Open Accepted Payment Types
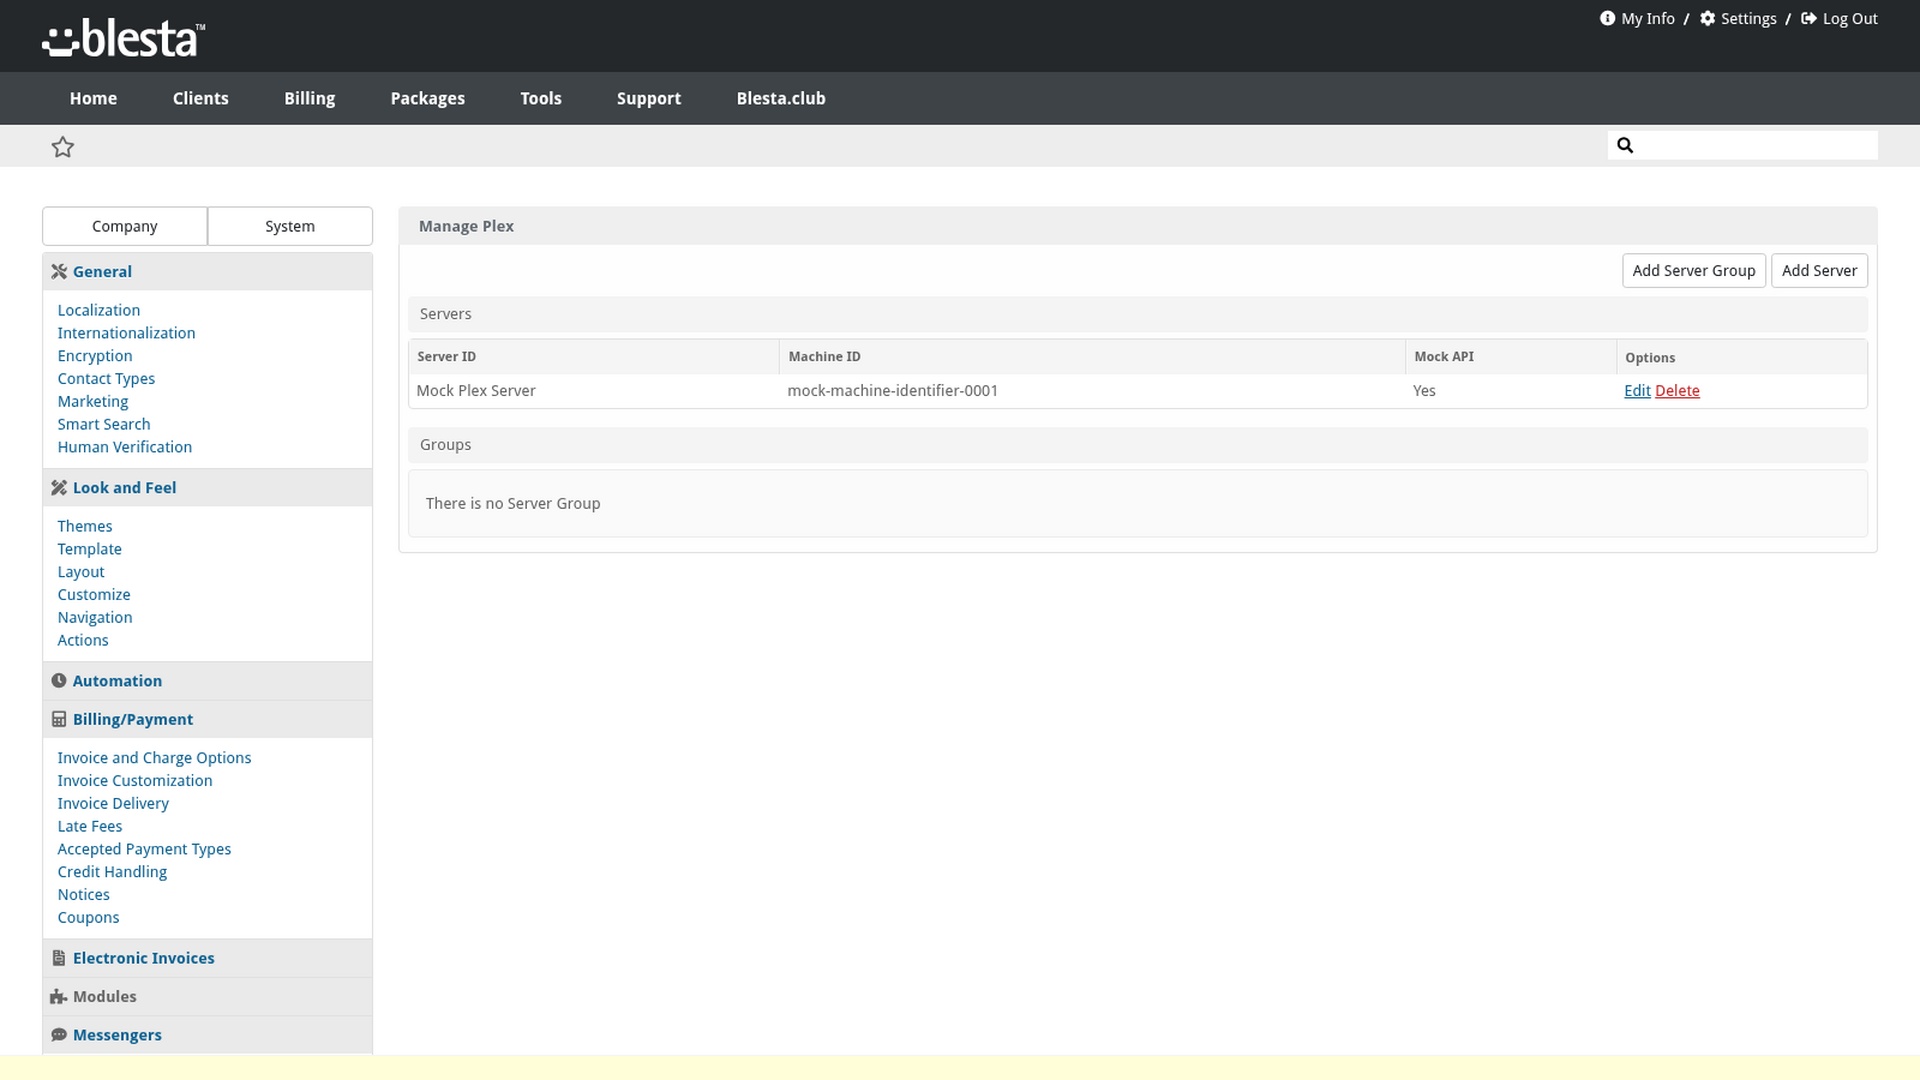Screen dimensions: 1920x1080 coord(144,849)
